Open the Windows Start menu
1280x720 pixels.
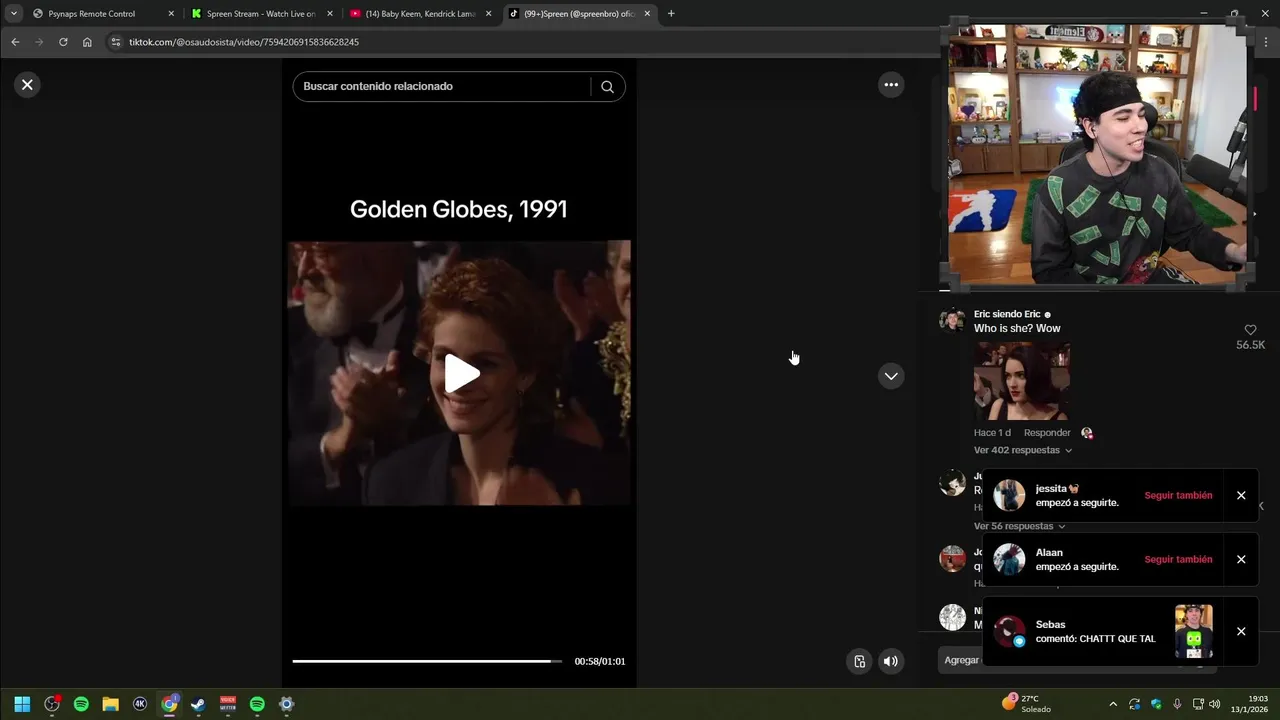[22, 704]
